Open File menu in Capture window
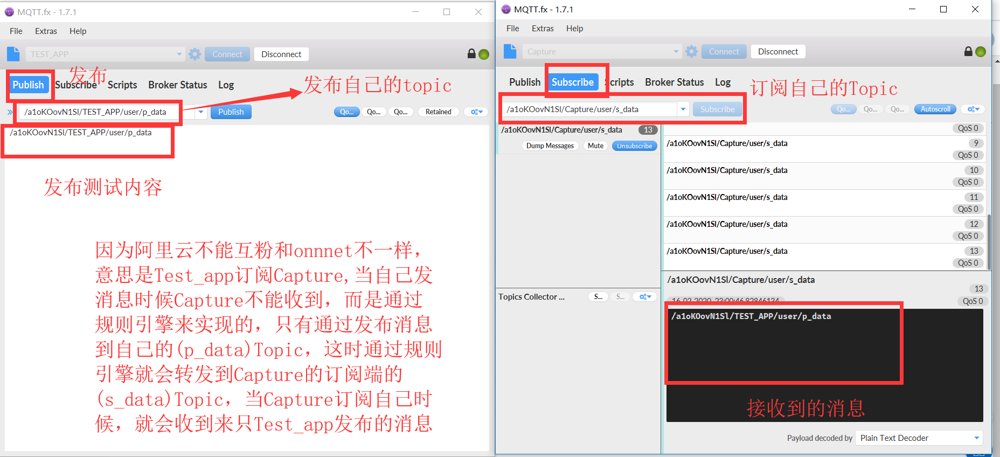 tap(513, 28)
